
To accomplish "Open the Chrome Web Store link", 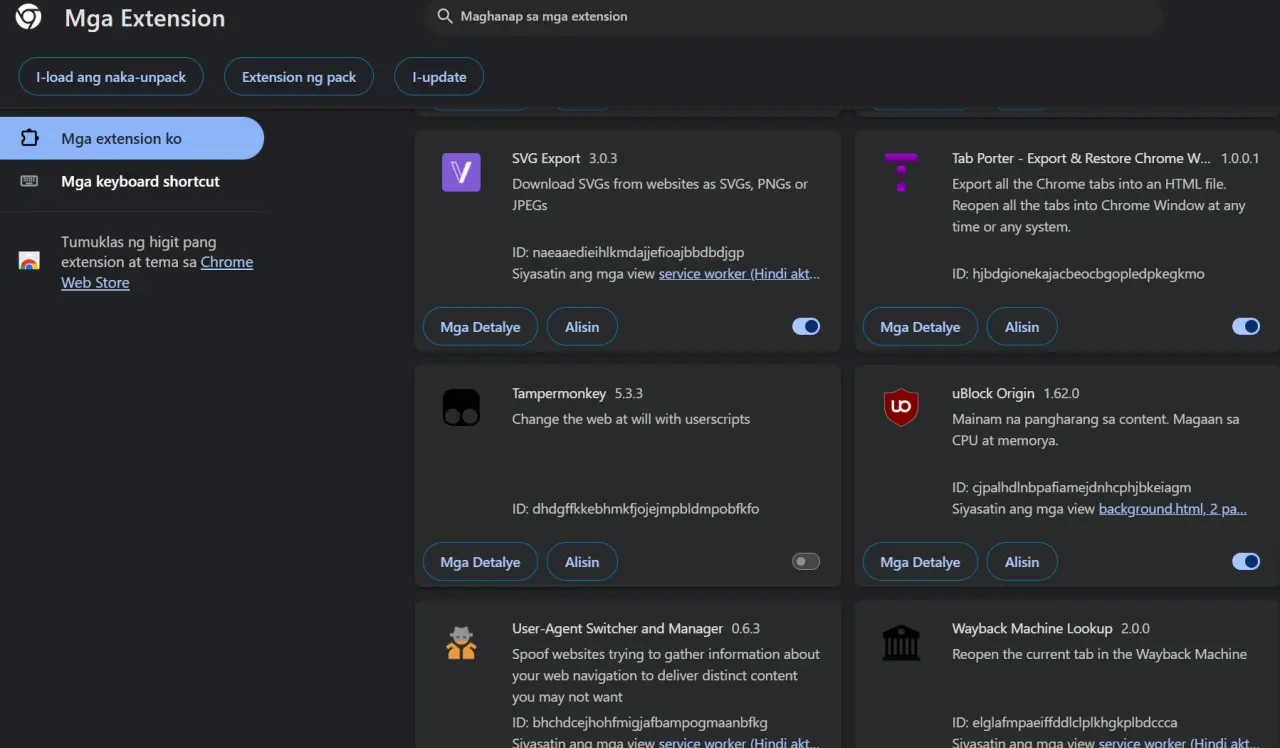I will tap(157, 272).
